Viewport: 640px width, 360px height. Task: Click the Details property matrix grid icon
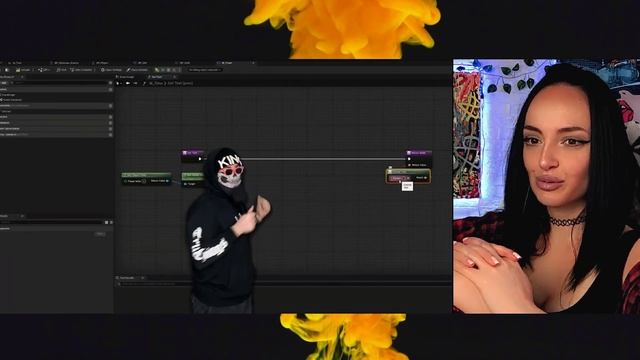[107, 222]
